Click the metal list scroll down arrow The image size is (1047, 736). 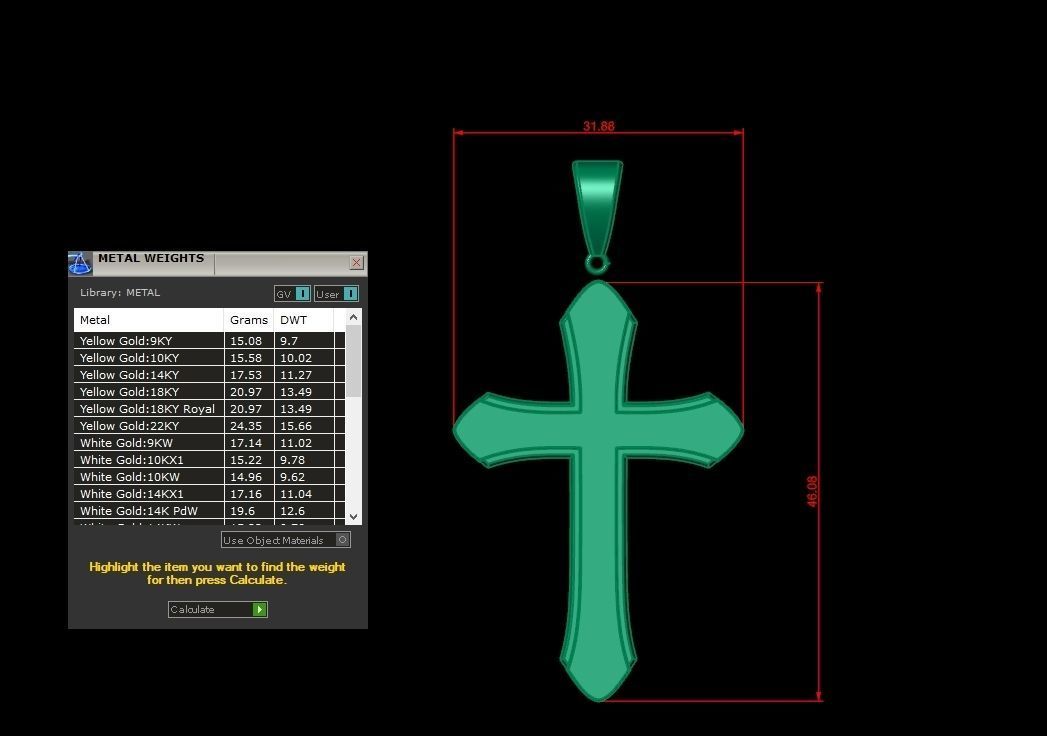354,516
